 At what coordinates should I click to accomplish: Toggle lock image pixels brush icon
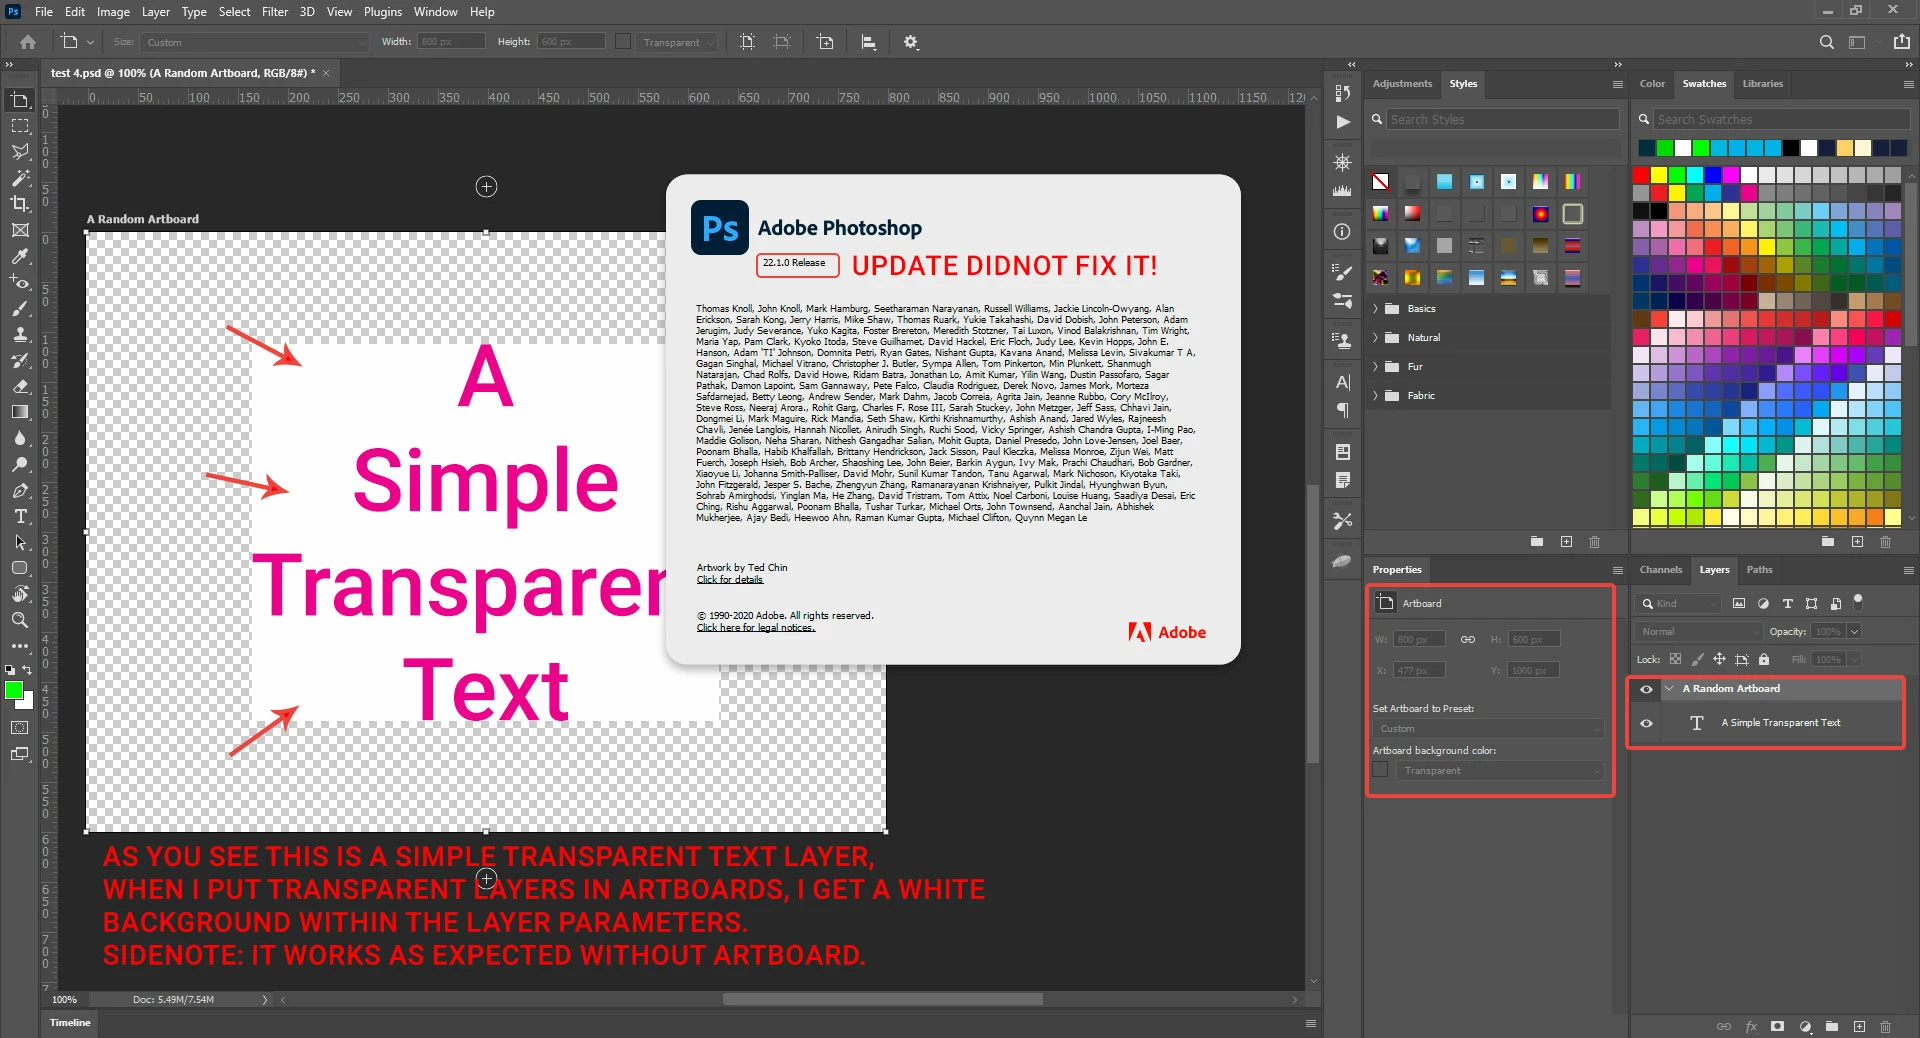1697,659
